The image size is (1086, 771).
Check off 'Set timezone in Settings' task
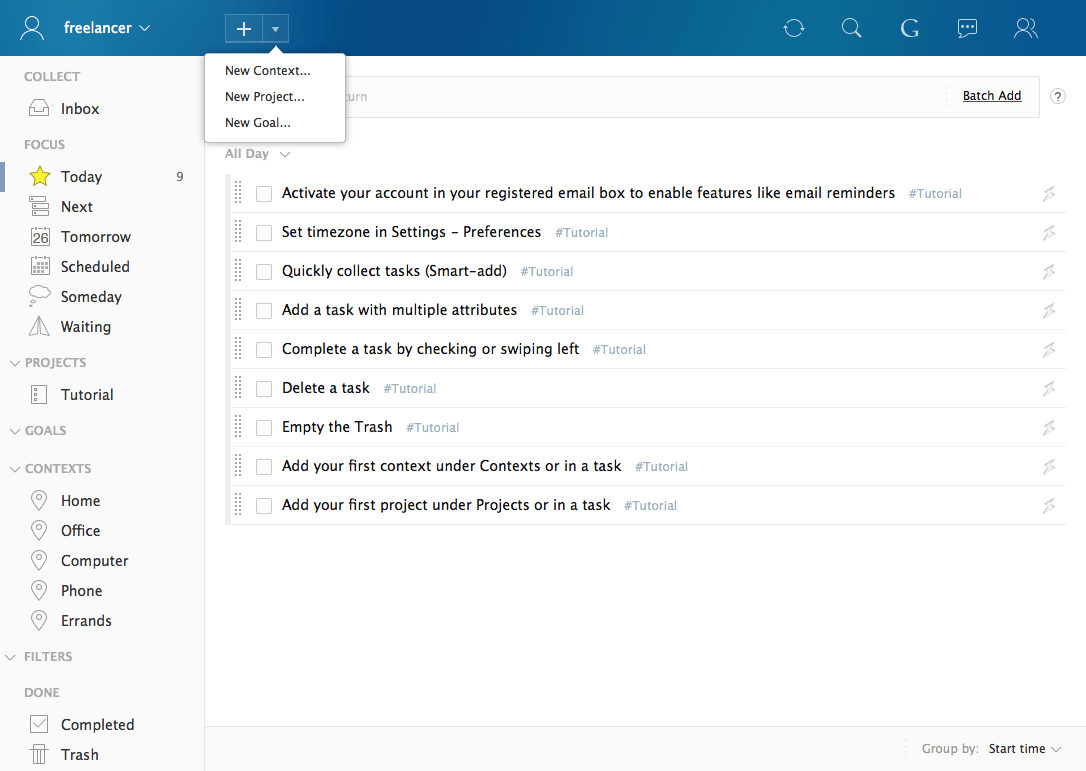pyautogui.click(x=264, y=233)
